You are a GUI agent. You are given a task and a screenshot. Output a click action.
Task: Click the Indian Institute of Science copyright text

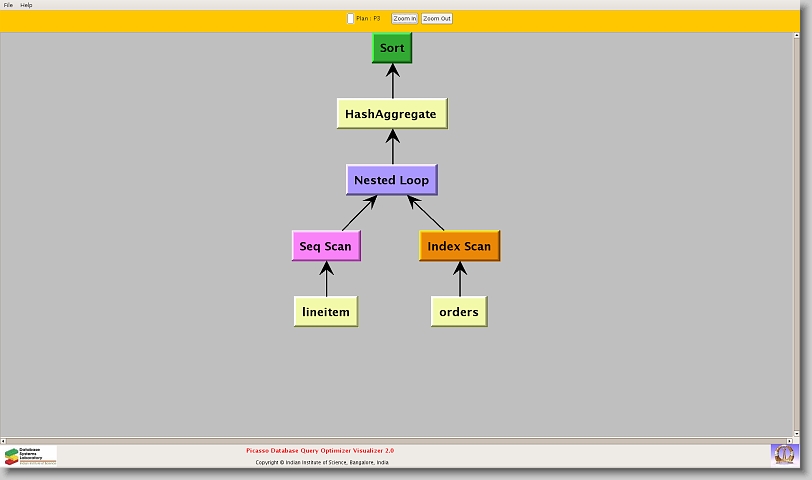322,463
